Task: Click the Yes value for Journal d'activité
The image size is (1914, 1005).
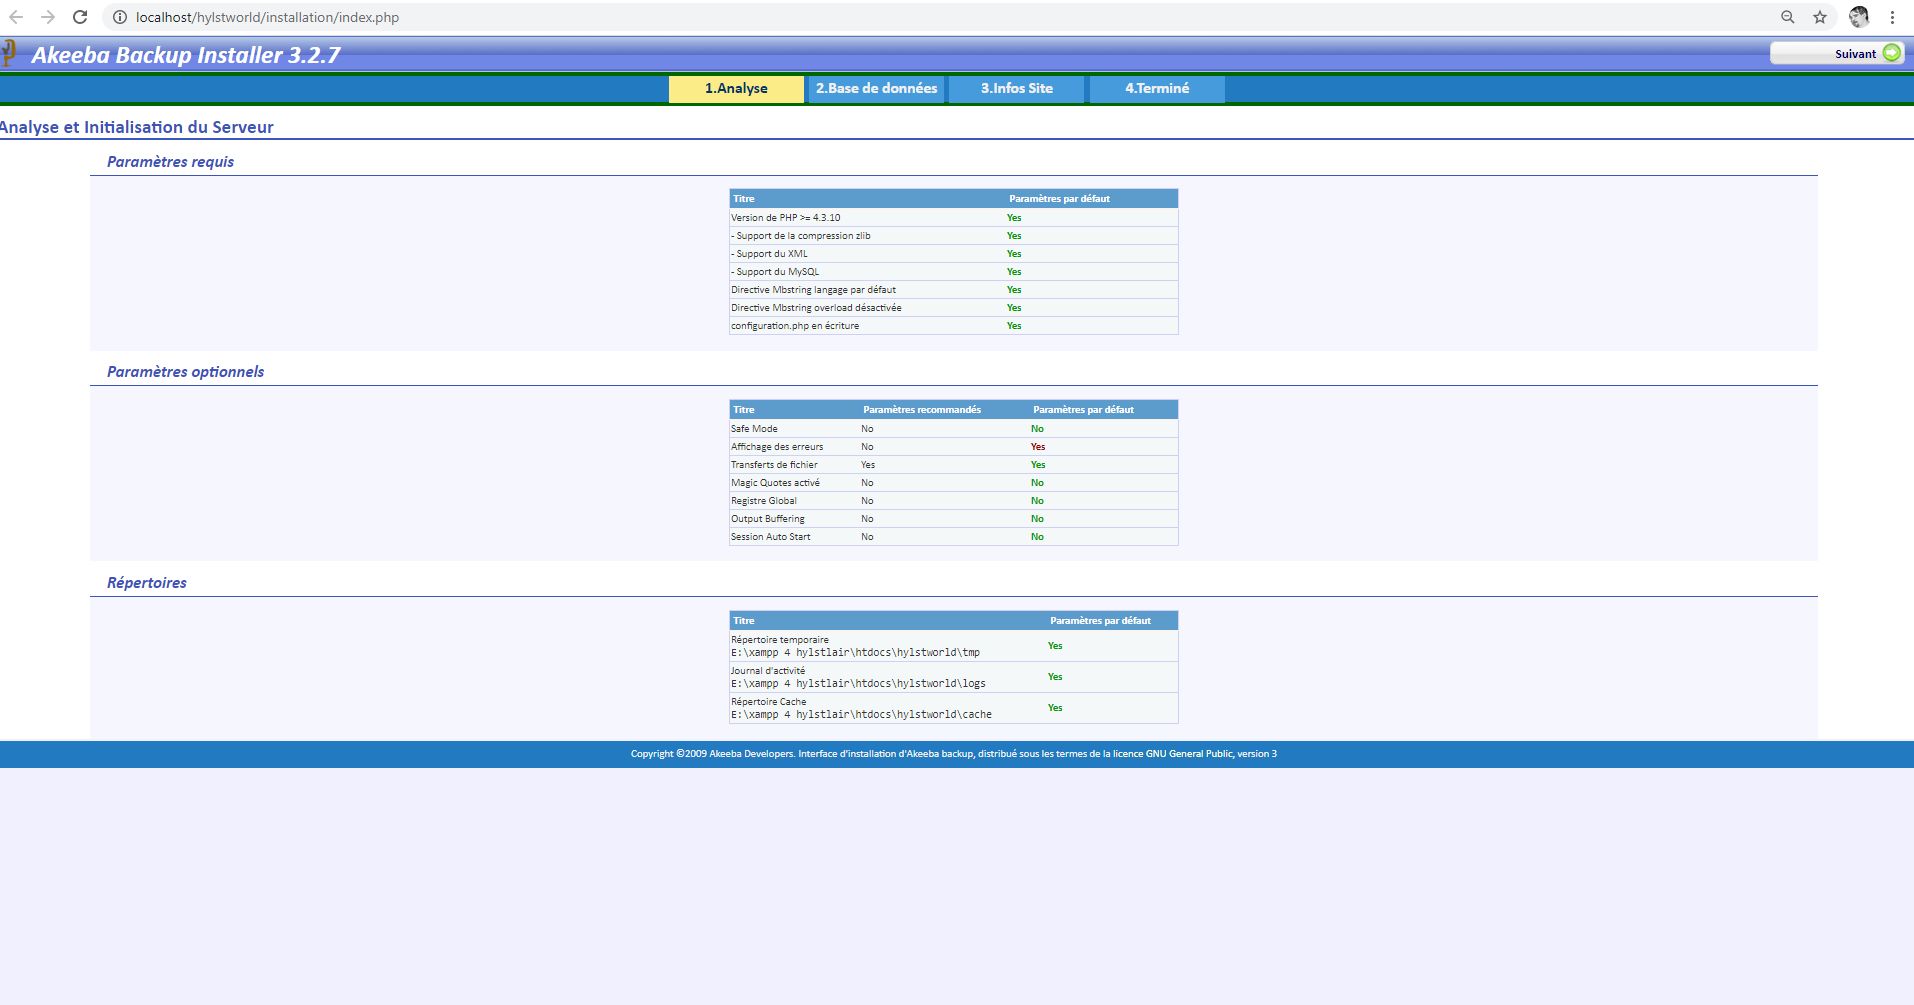Action: click(x=1055, y=677)
